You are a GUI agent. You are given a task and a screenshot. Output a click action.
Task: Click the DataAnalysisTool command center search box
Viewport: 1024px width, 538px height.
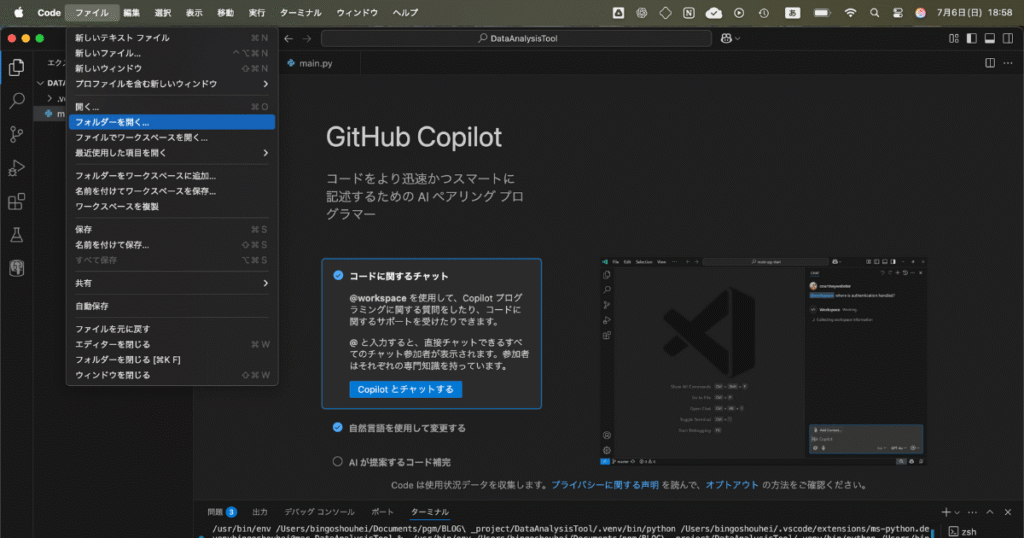(x=517, y=39)
